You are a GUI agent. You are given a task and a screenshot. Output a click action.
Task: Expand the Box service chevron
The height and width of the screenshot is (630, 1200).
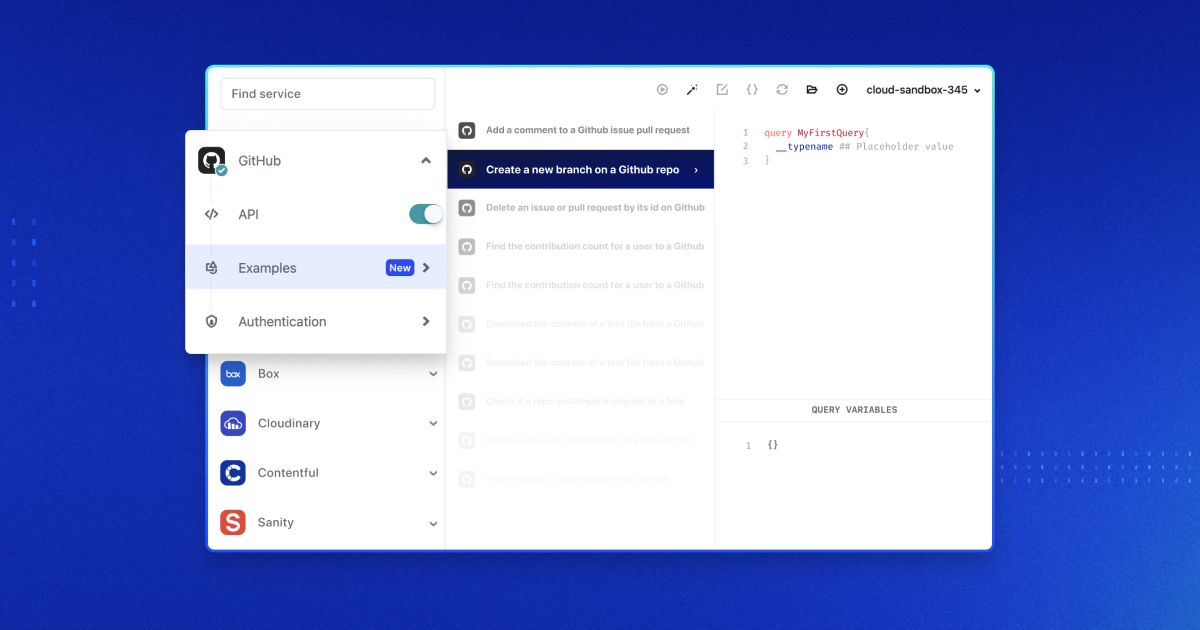pyautogui.click(x=433, y=374)
